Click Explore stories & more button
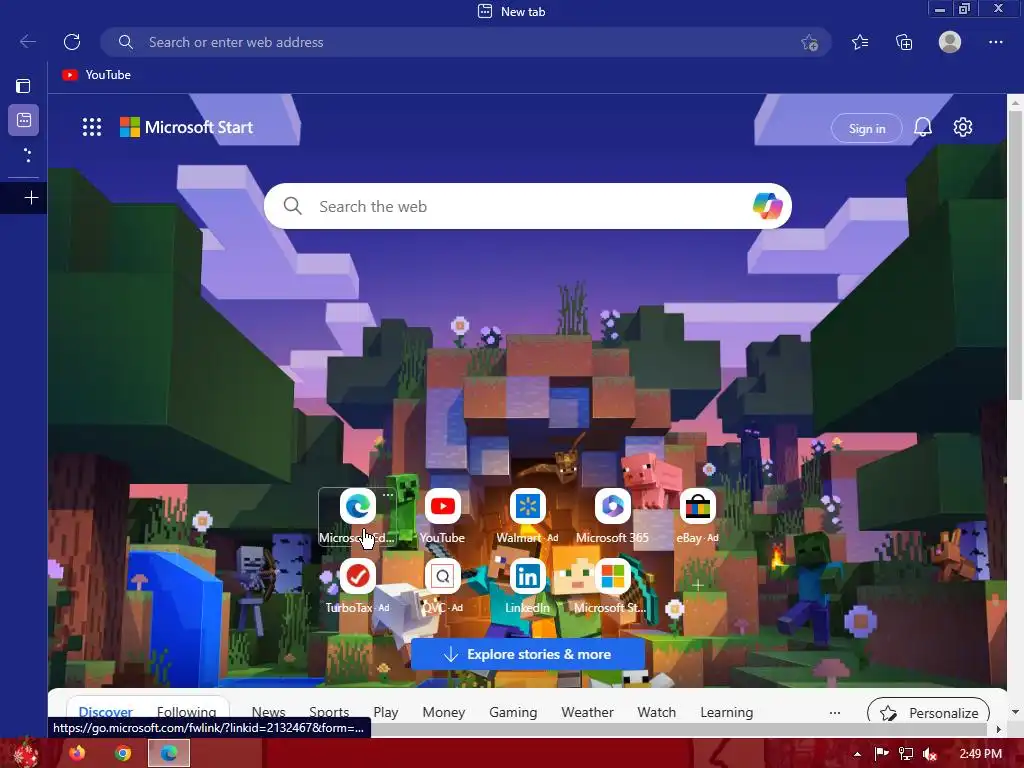 [x=528, y=654]
